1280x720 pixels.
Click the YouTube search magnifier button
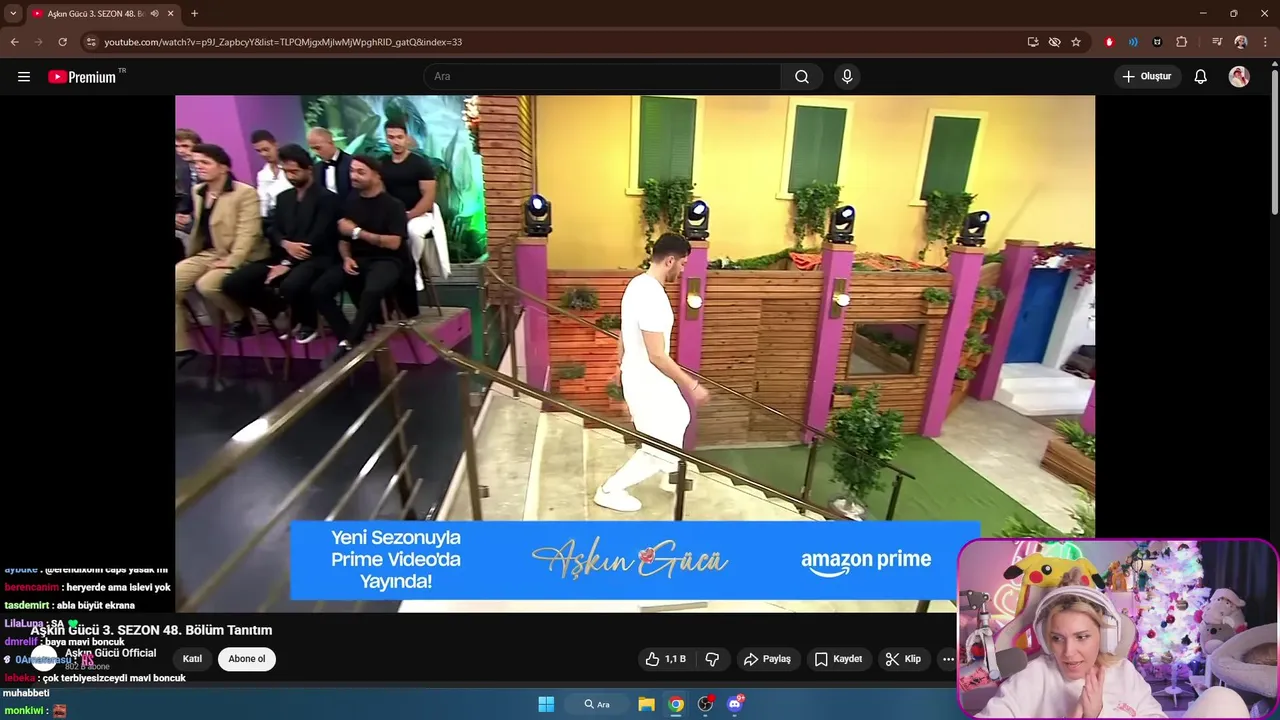coord(802,77)
